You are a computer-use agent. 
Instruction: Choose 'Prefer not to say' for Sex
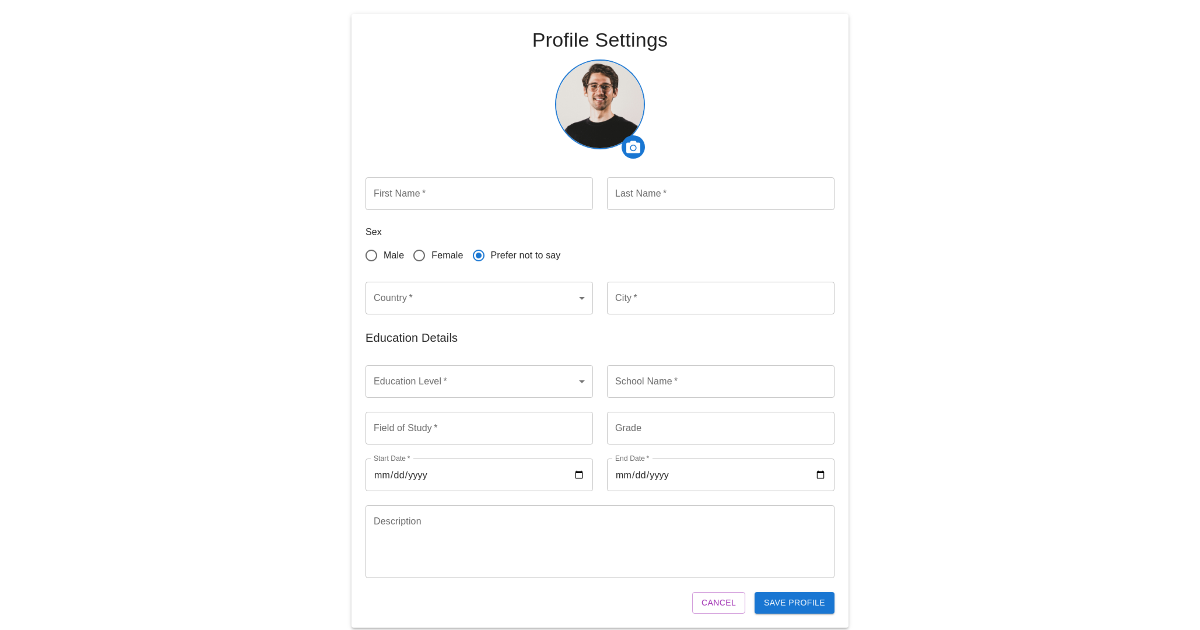478,255
